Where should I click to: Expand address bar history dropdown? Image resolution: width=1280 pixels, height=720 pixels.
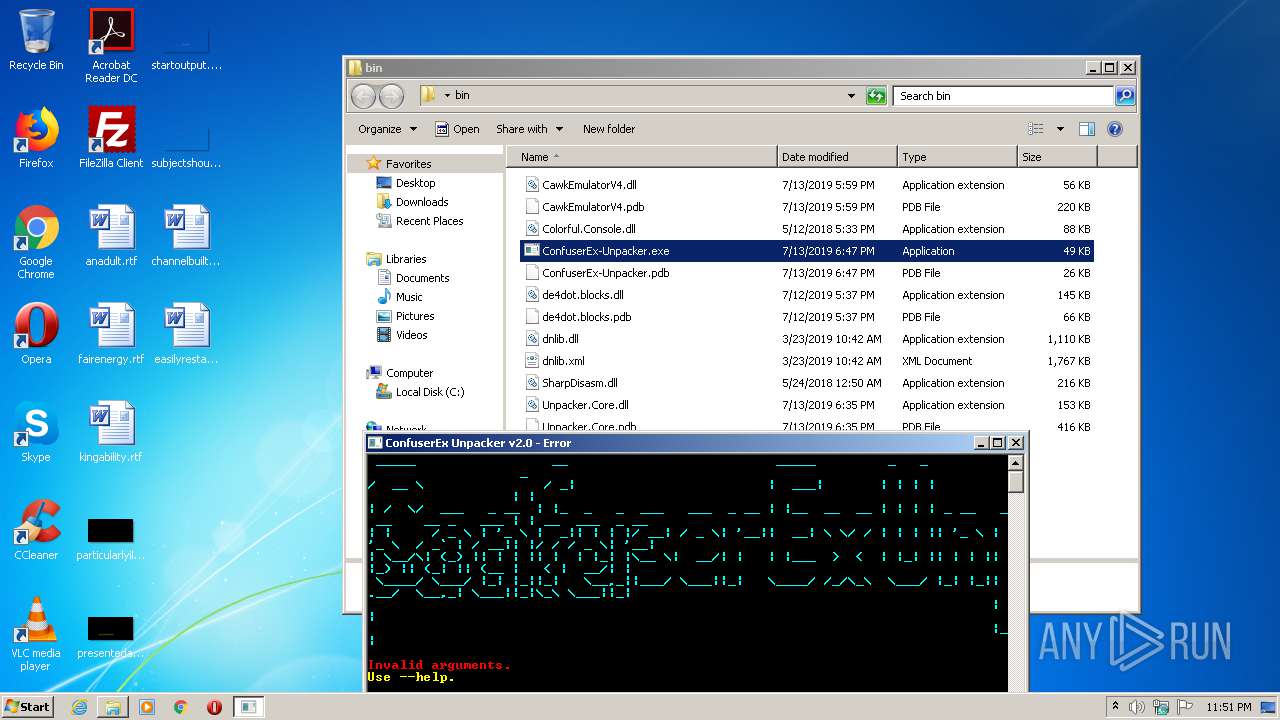[x=851, y=96]
